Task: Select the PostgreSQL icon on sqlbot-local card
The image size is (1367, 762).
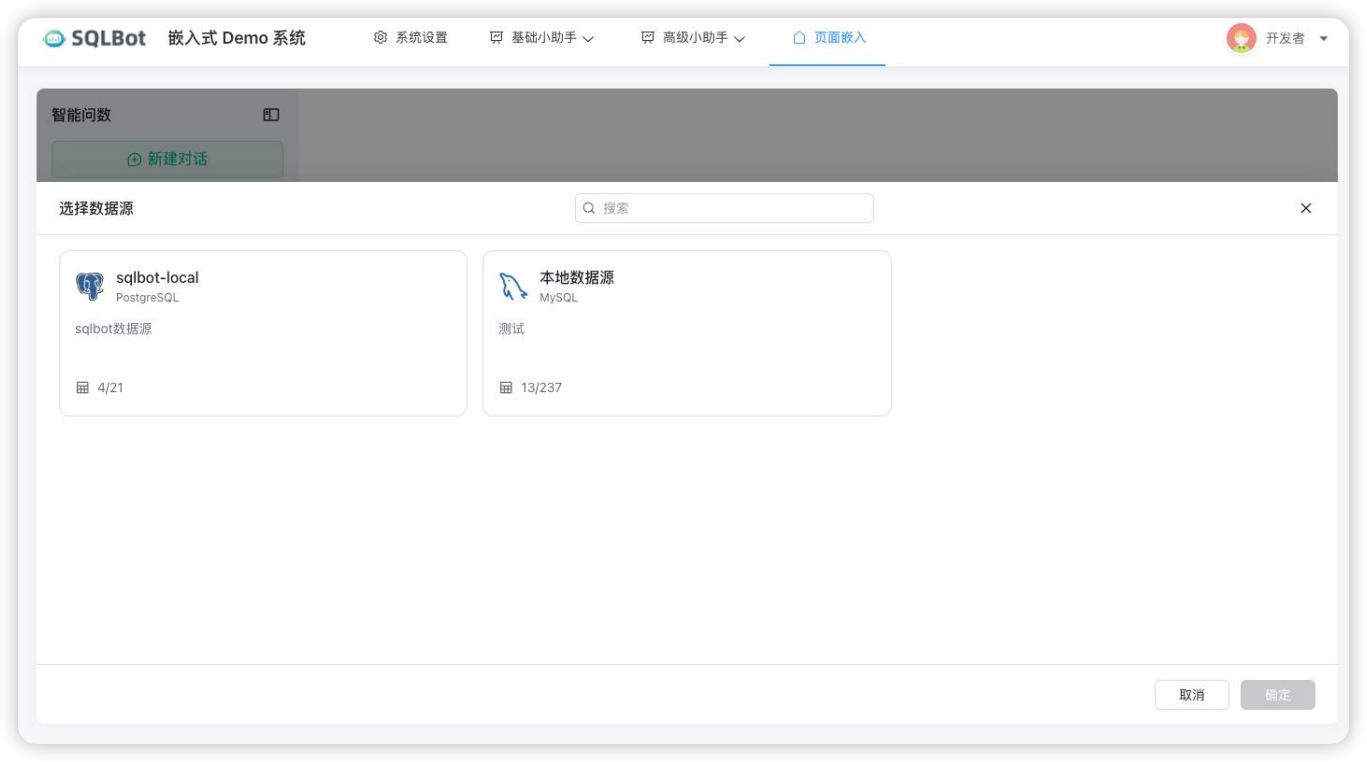Action: pos(90,283)
